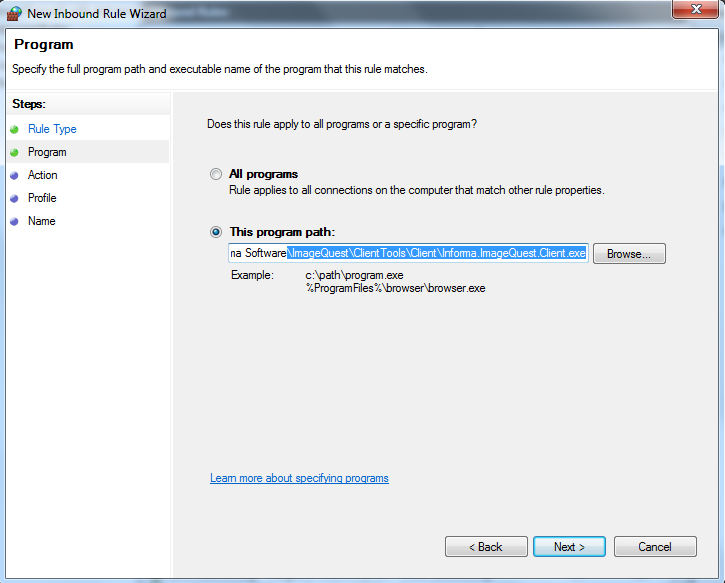This screenshot has width=725, height=583.
Task: Click the firewall wizard icon in title bar
Action: coord(14,13)
